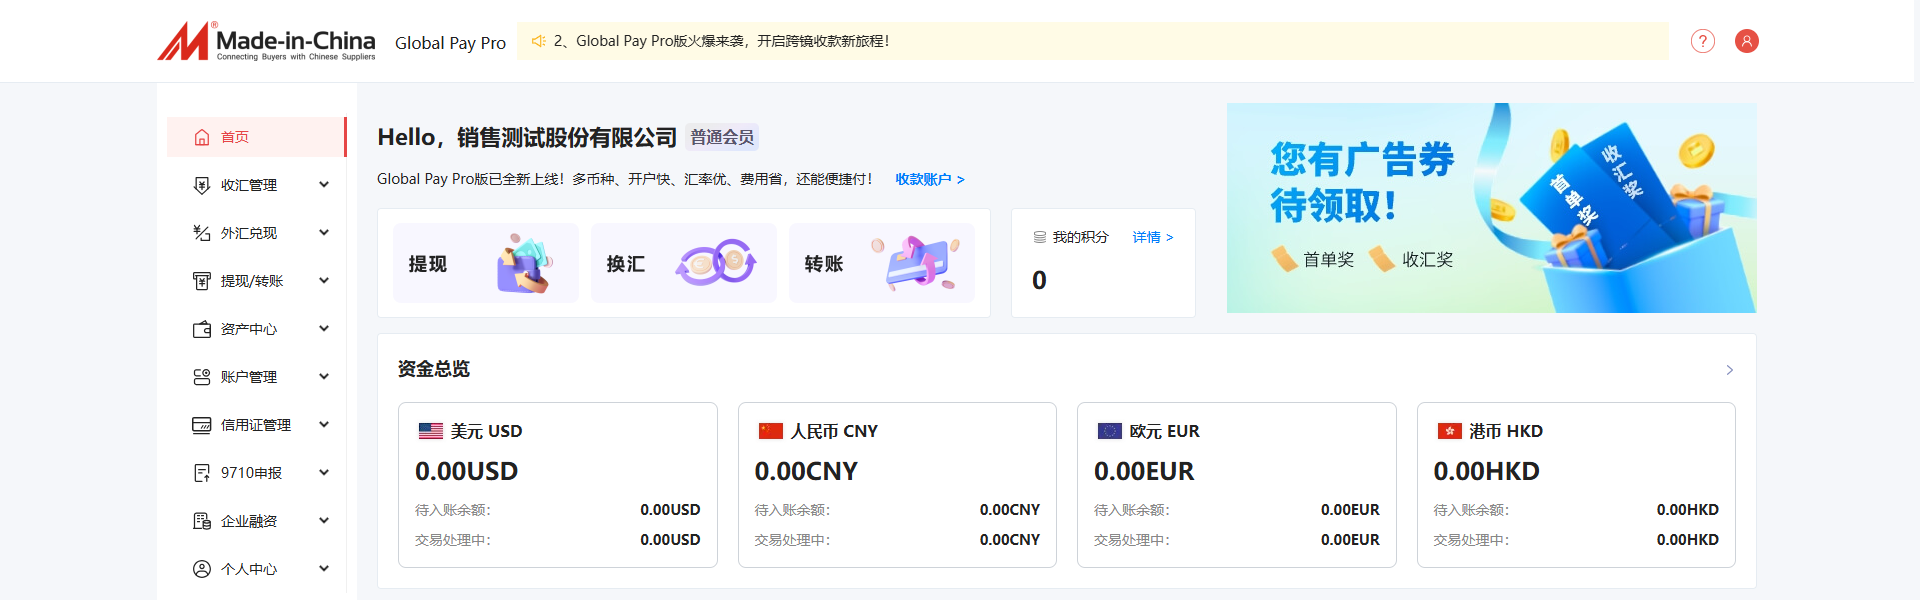Click the 转账 transfer button
This screenshot has width=1920, height=600.
point(881,263)
